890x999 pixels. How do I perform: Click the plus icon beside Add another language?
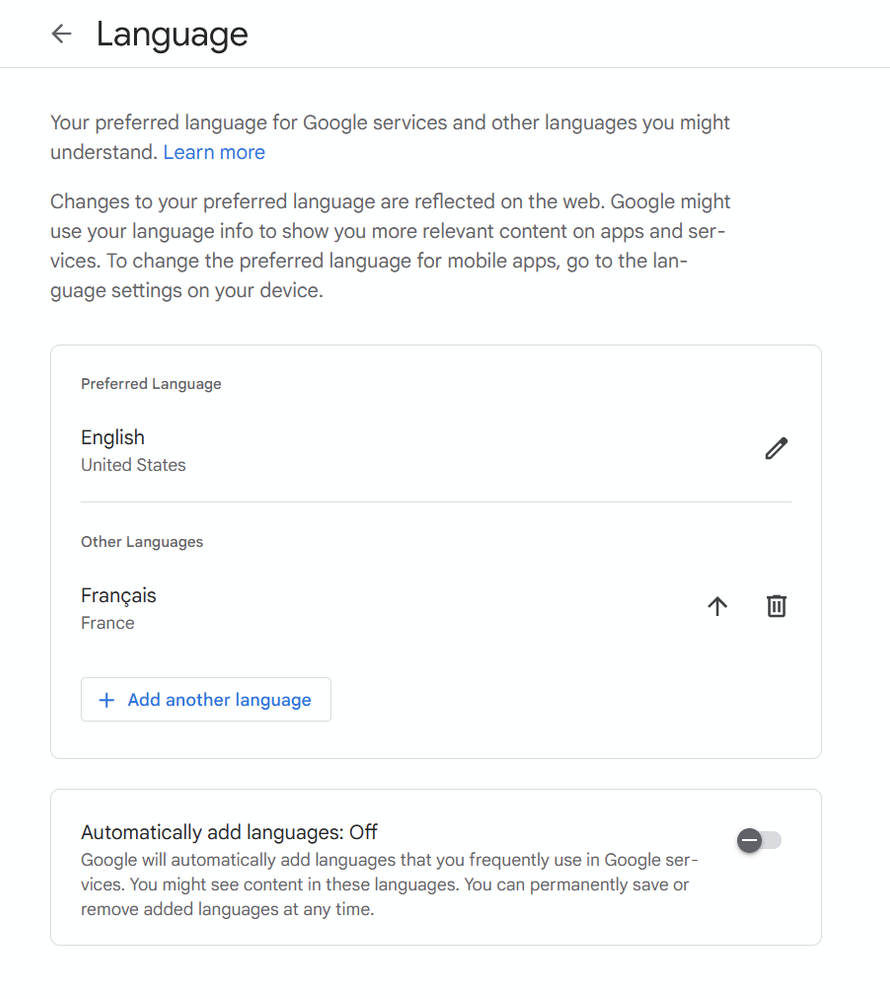[106, 700]
